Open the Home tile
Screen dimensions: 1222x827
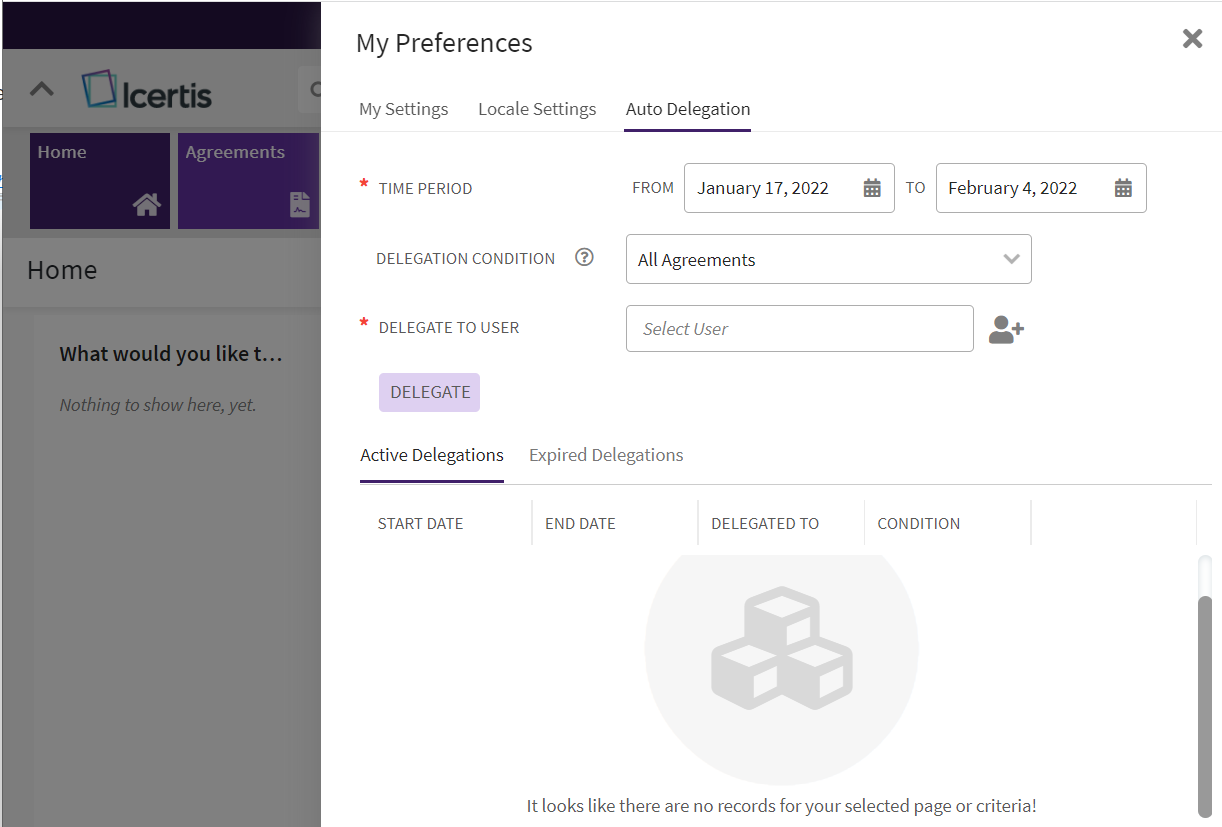click(x=99, y=180)
